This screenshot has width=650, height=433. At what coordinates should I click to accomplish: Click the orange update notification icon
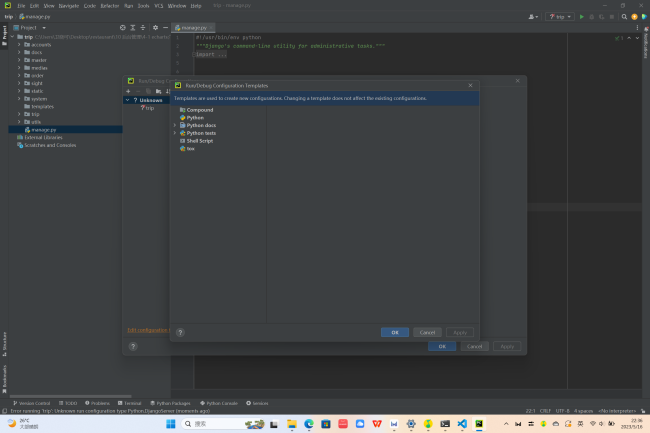634,17
